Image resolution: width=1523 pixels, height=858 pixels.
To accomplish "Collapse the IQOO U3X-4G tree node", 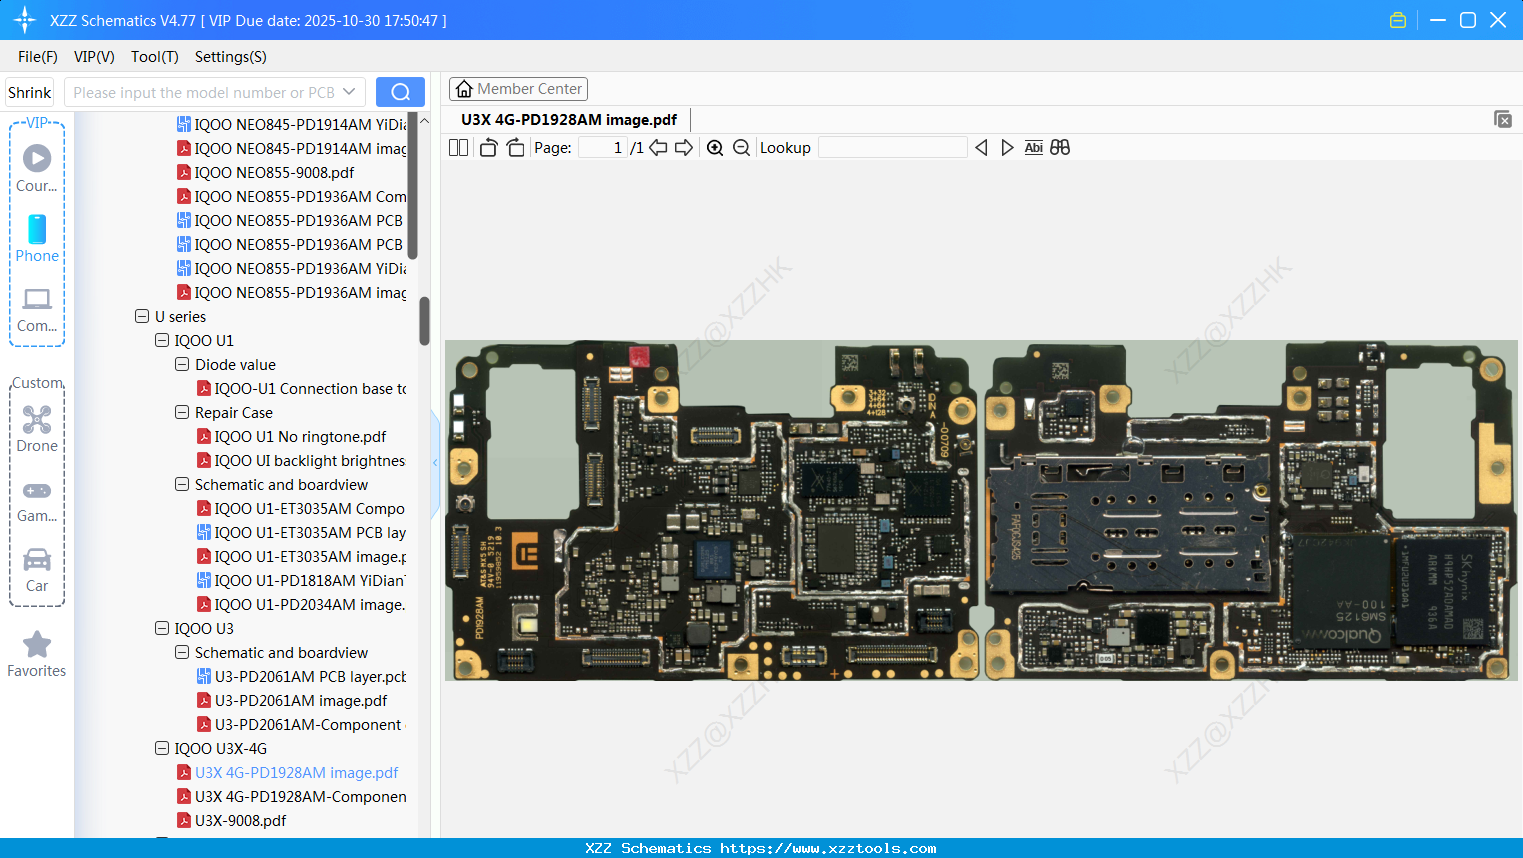I will point(161,748).
